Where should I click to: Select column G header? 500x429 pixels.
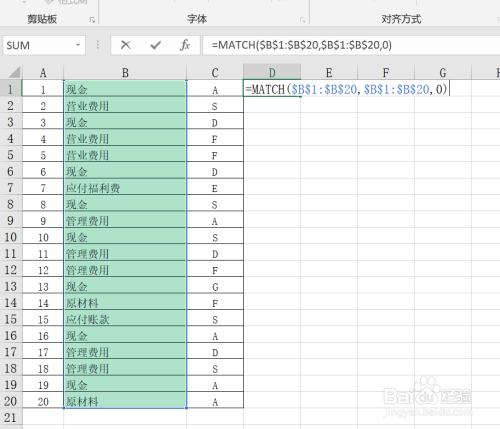click(x=443, y=72)
